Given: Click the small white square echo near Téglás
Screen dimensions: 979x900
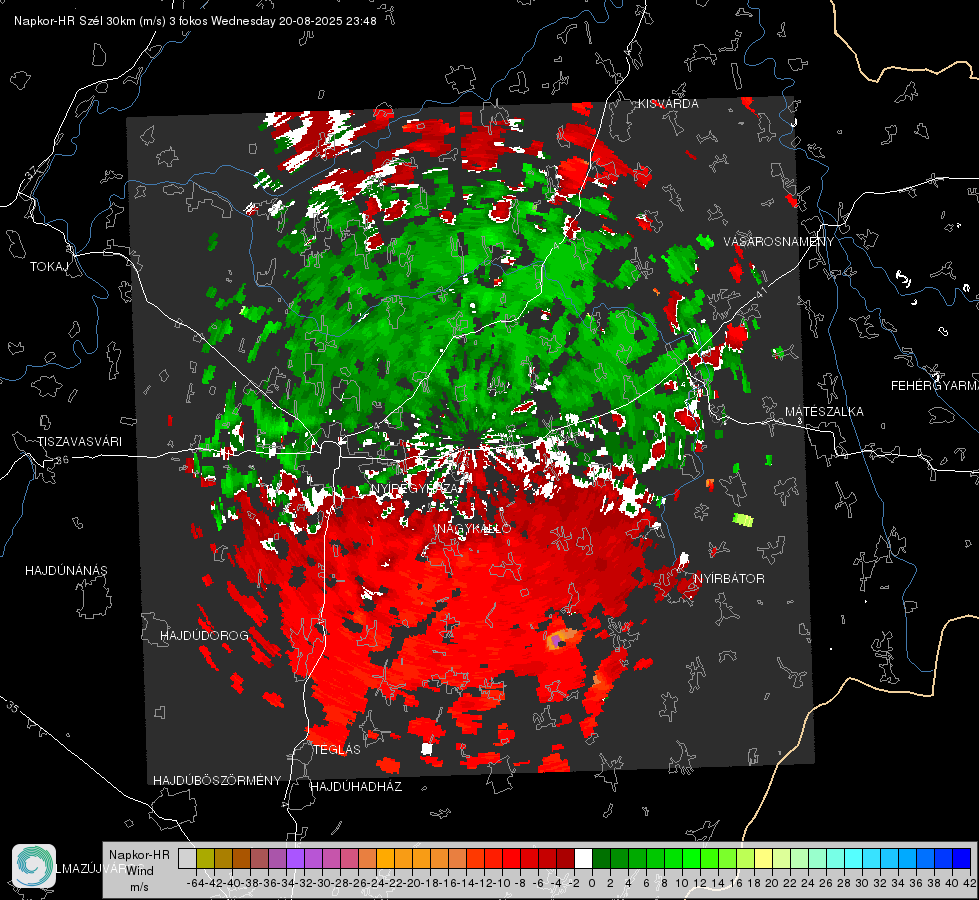Looking at the screenshot, I should 427,748.
